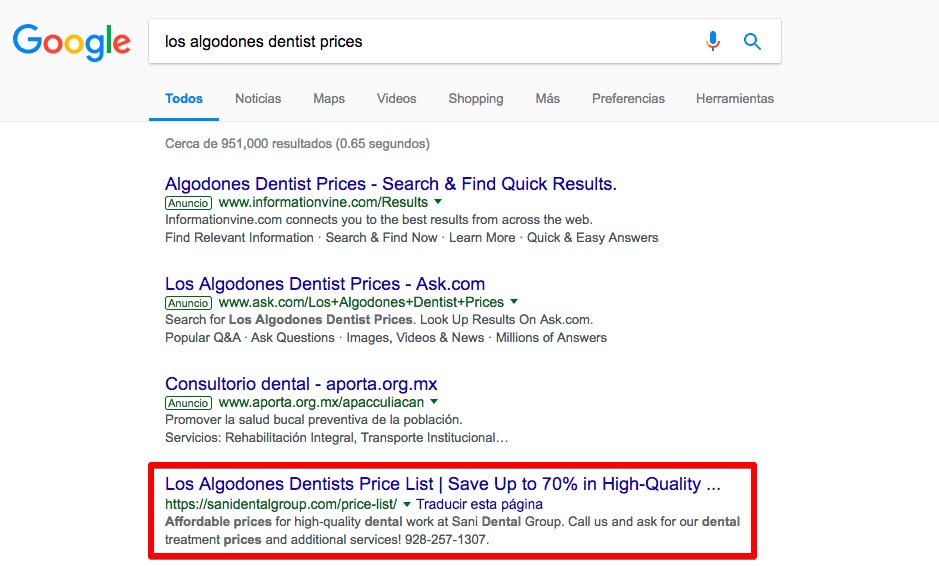Click the Google logo
The image size is (939, 566).
coord(71,42)
